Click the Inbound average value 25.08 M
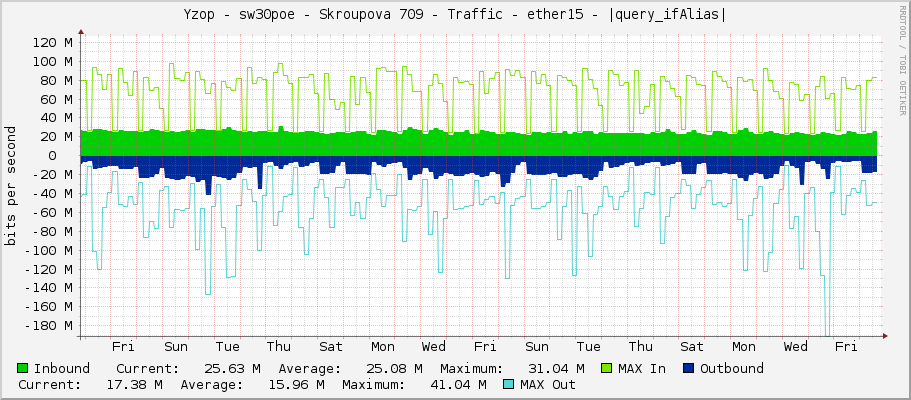Viewport: 911px width, 400px height. 394,369
